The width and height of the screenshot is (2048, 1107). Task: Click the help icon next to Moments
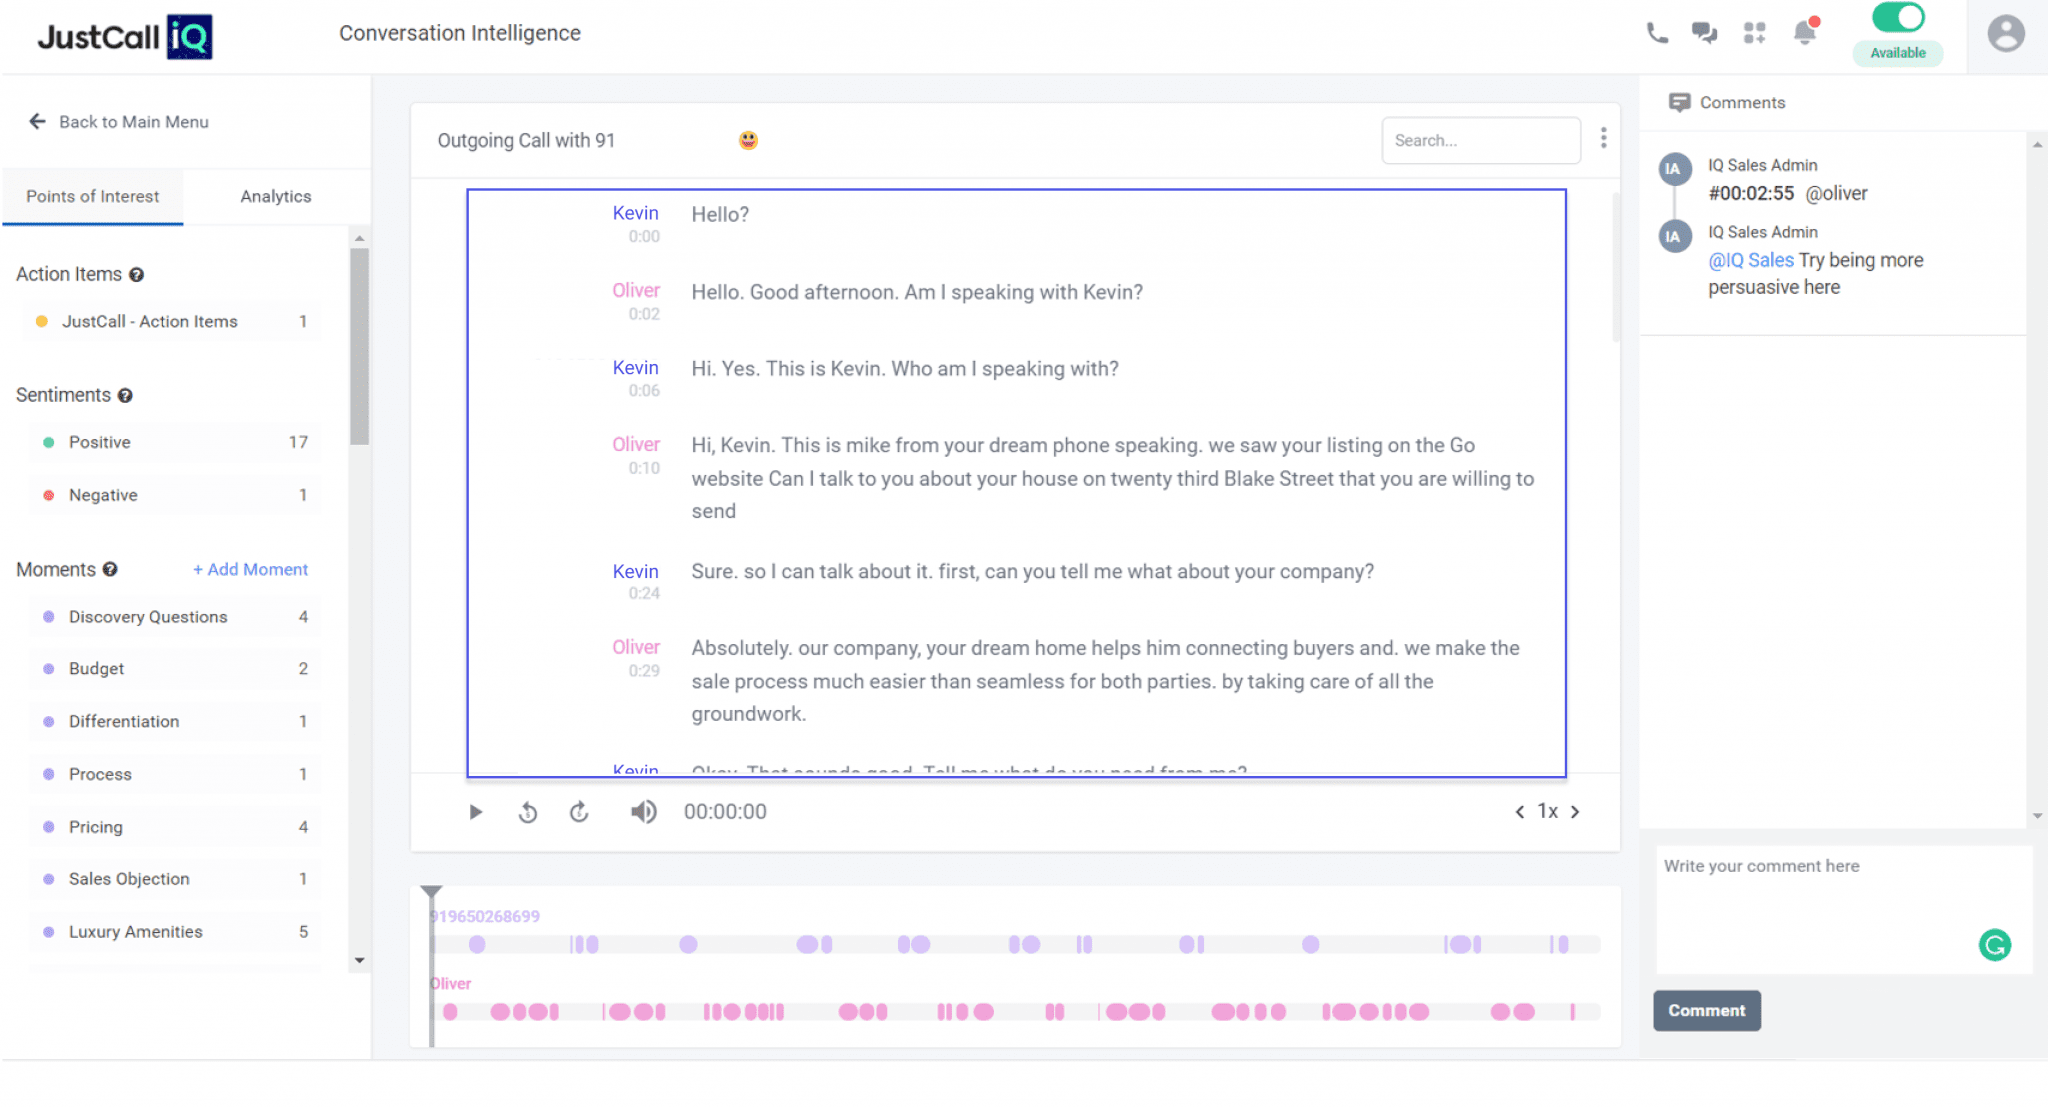[x=109, y=569]
